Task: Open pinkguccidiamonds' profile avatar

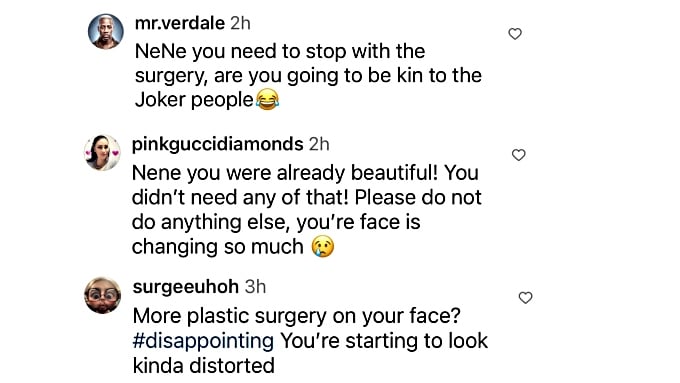Action: 102,153
